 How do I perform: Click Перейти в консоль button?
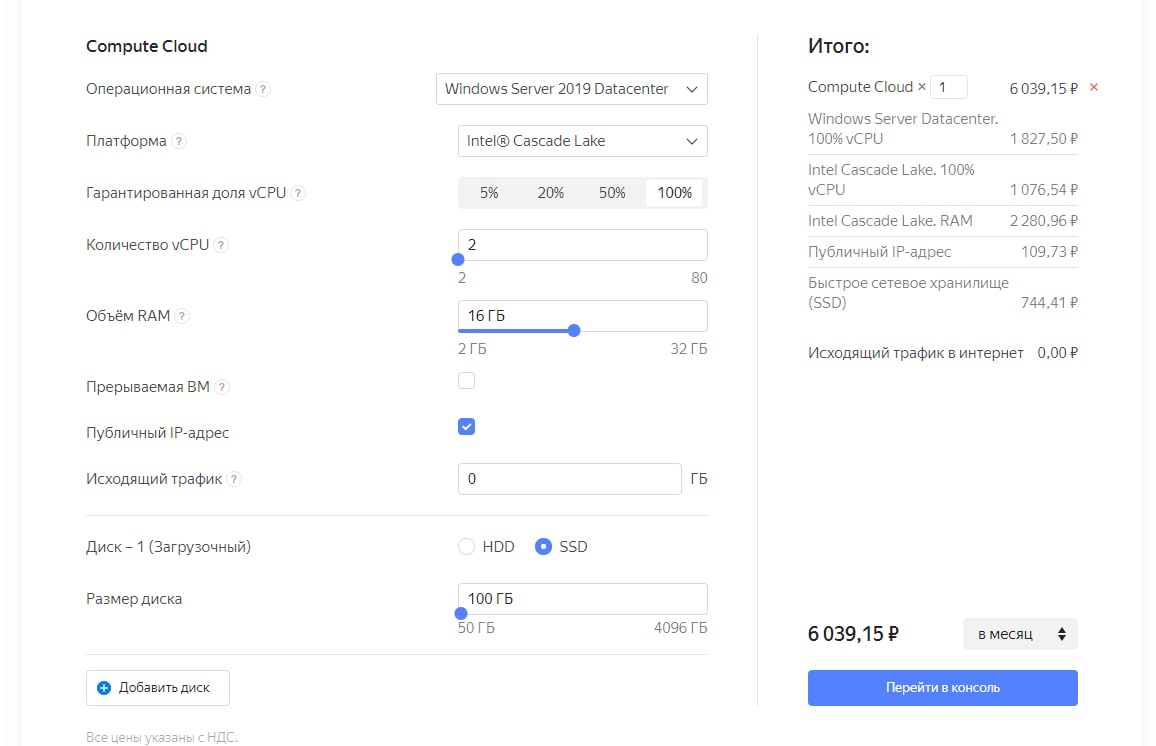coord(942,688)
